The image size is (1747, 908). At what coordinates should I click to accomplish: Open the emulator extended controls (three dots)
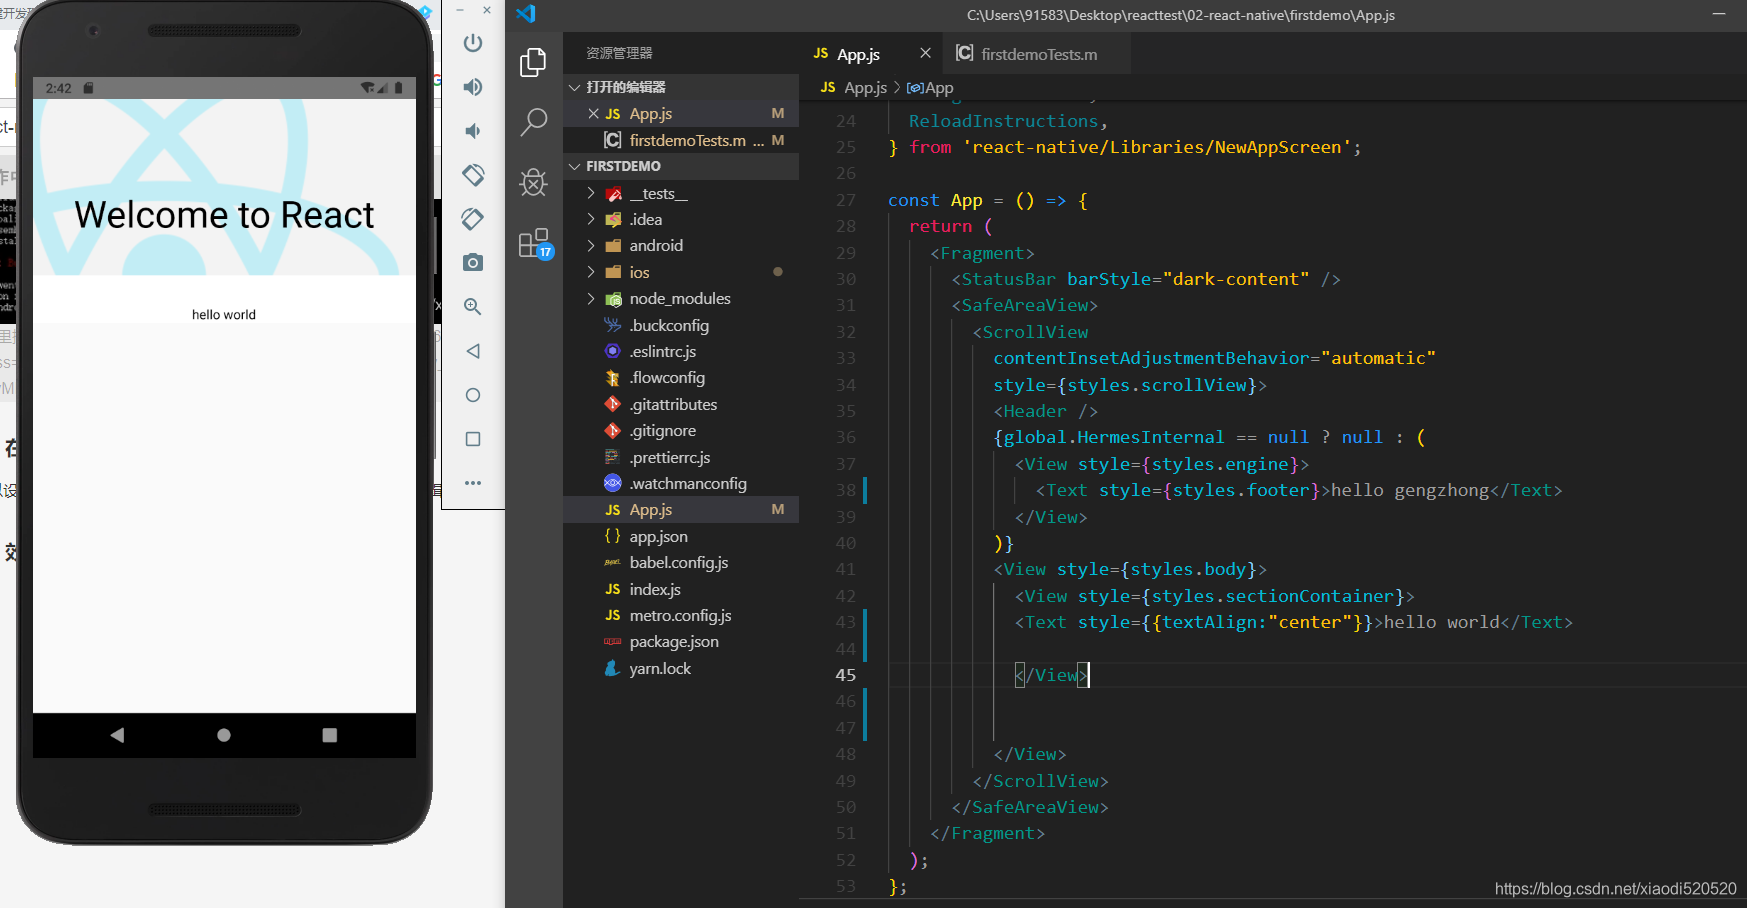[473, 483]
